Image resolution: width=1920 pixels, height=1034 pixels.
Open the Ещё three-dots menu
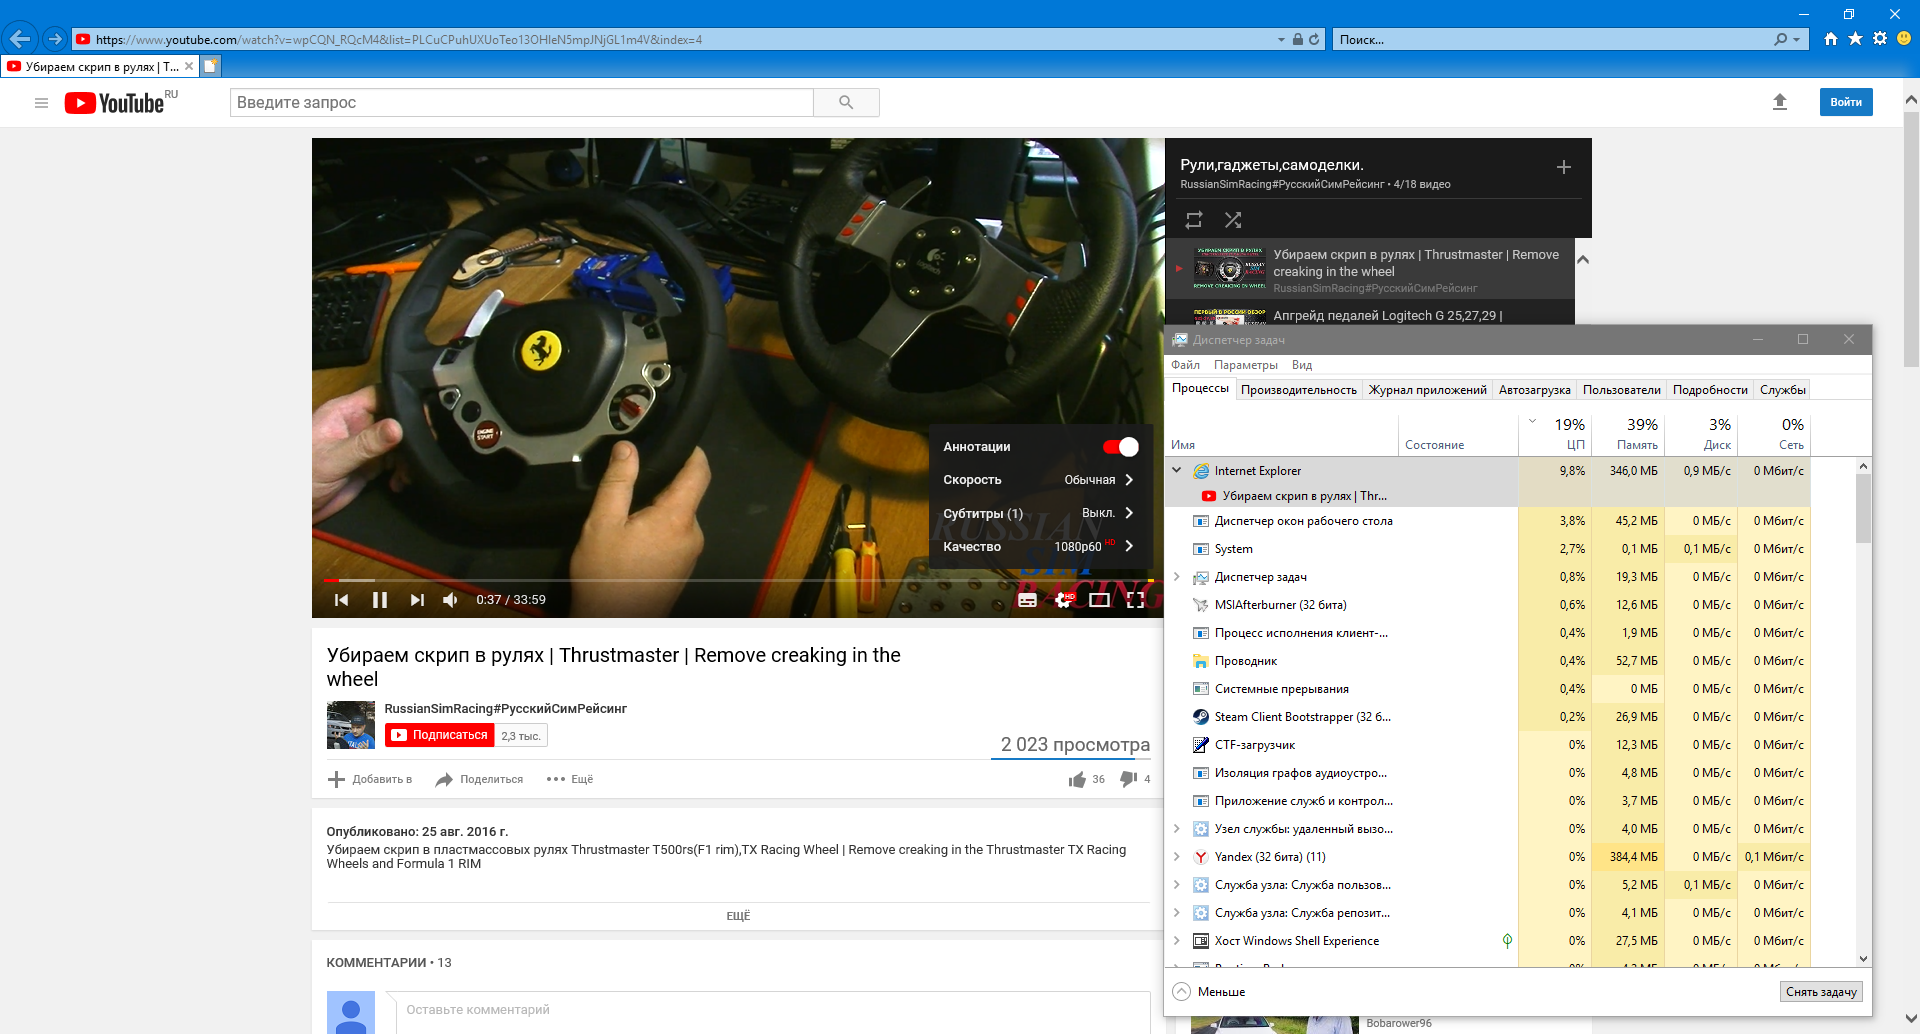click(570, 779)
